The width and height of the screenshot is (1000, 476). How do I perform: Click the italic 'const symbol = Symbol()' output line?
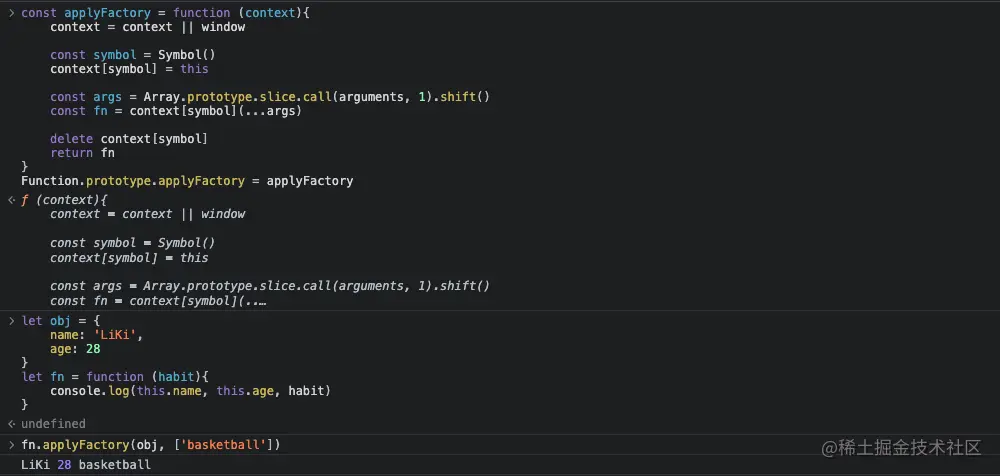(133, 242)
